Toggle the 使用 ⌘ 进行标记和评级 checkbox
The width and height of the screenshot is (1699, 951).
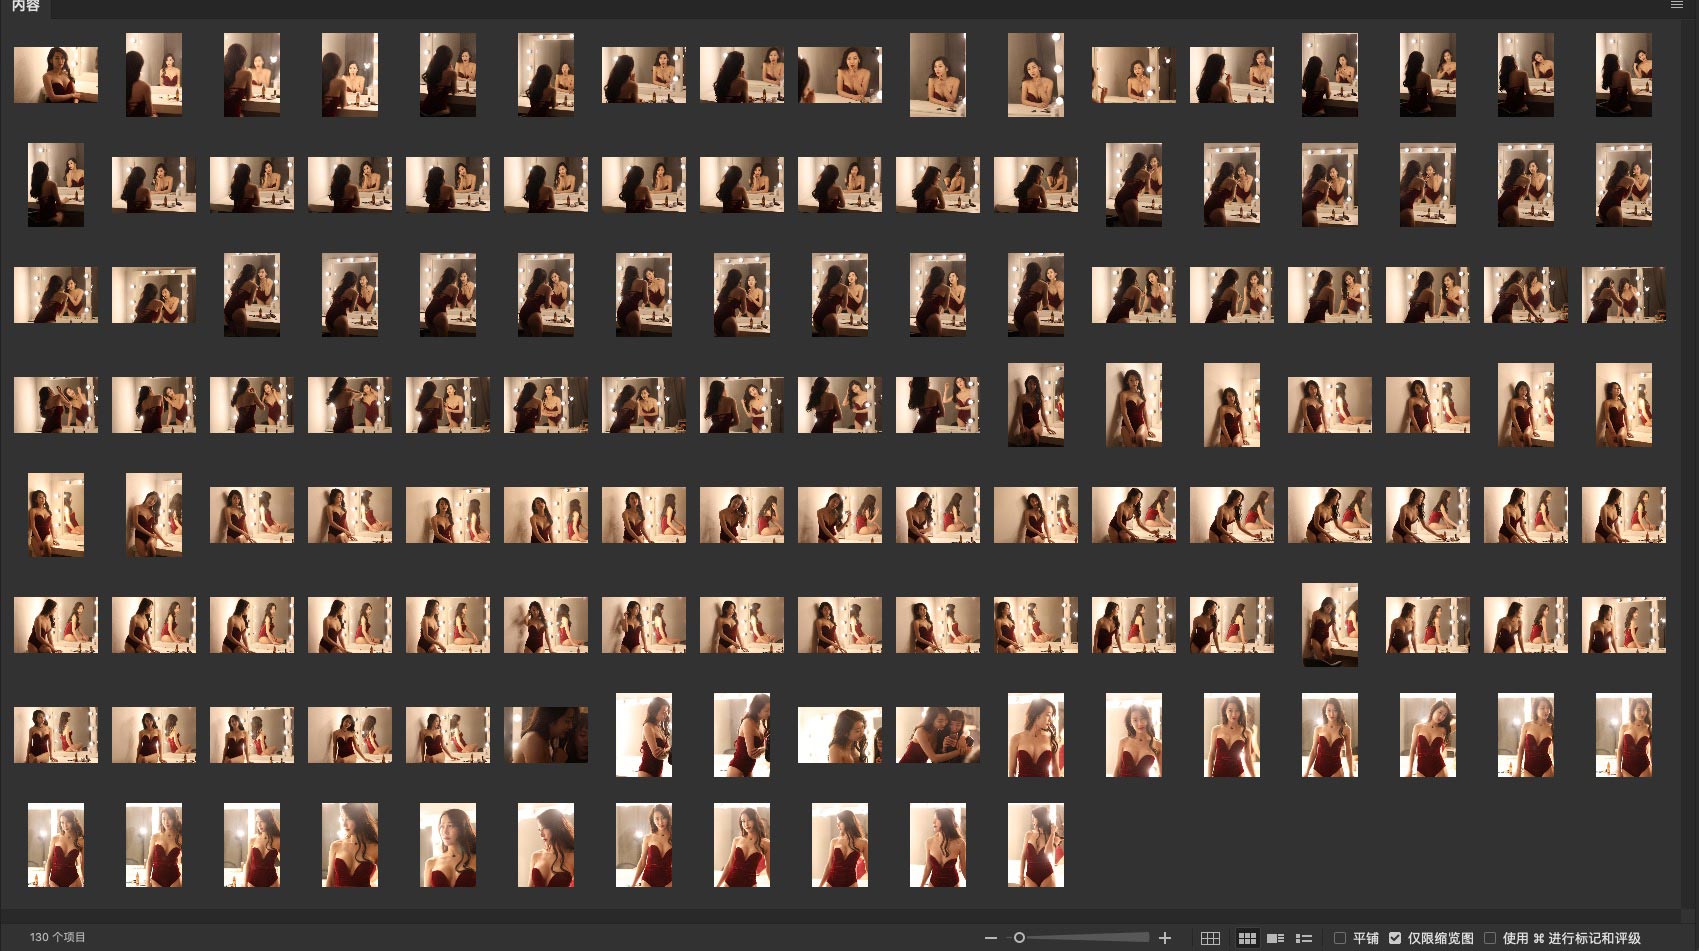(x=1490, y=938)
